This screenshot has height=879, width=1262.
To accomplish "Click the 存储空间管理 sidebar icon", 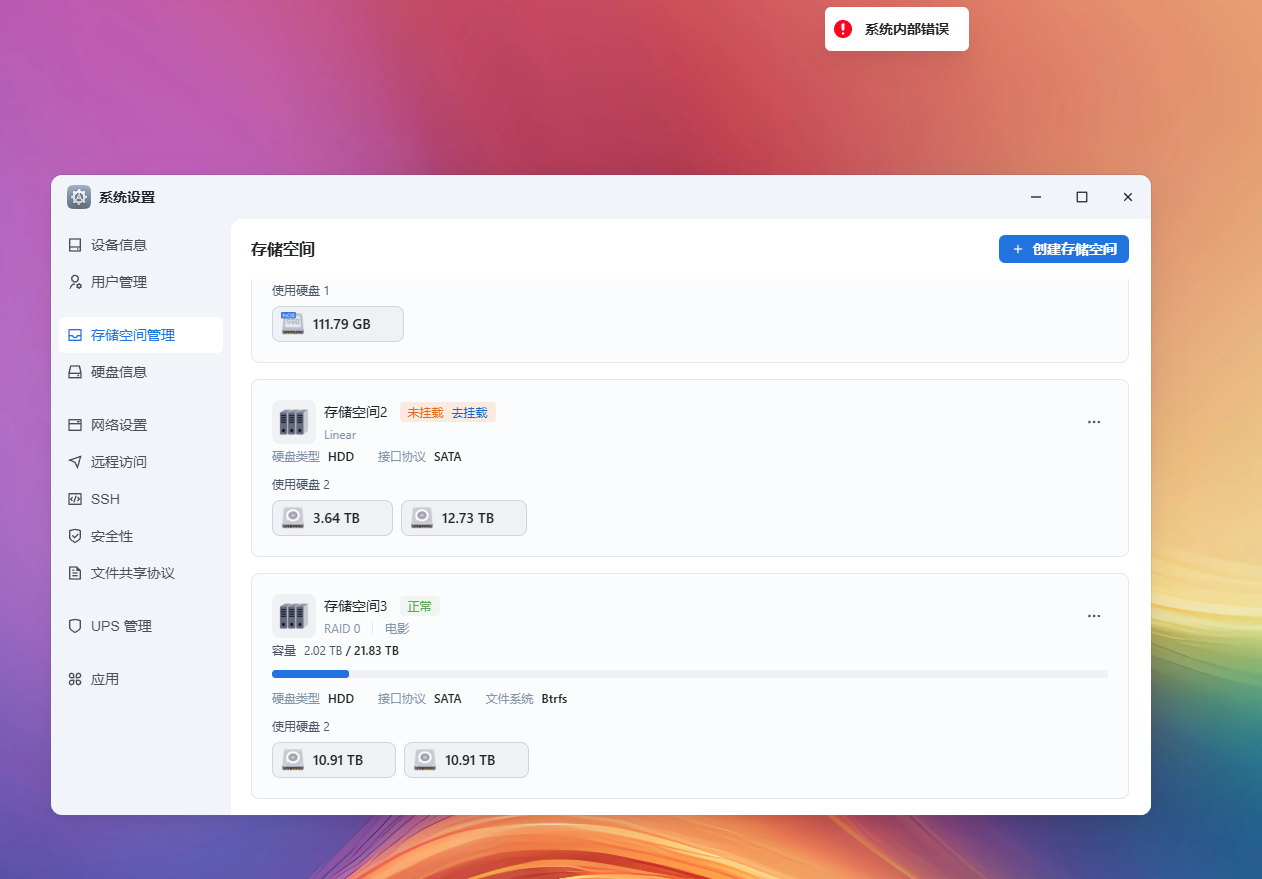I will 75,335.
